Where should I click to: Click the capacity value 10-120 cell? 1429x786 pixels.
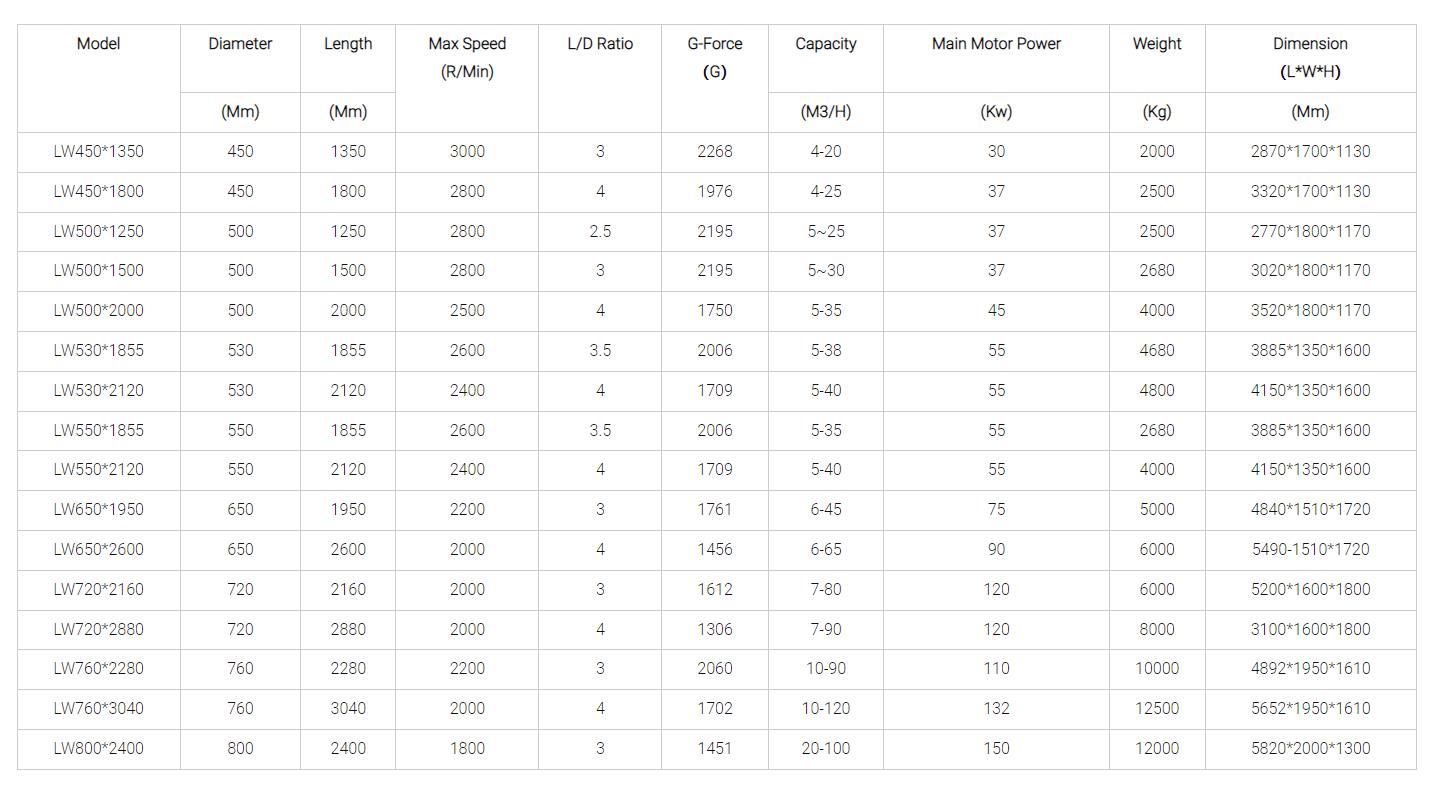[825, 708]
